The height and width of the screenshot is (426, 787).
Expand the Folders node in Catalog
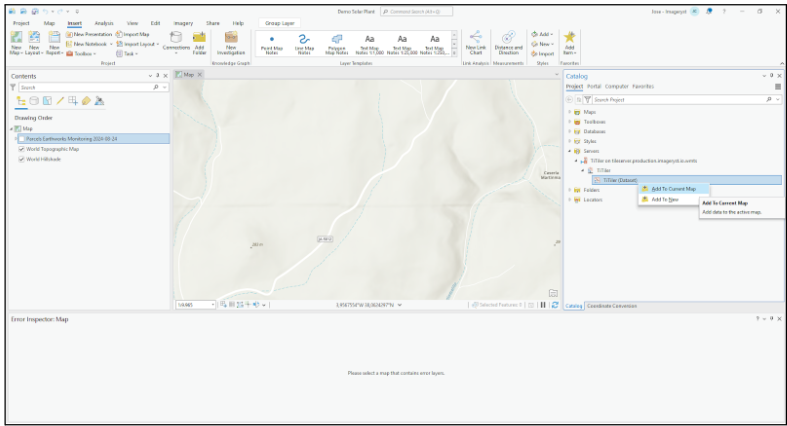click(x=570, y=190)
